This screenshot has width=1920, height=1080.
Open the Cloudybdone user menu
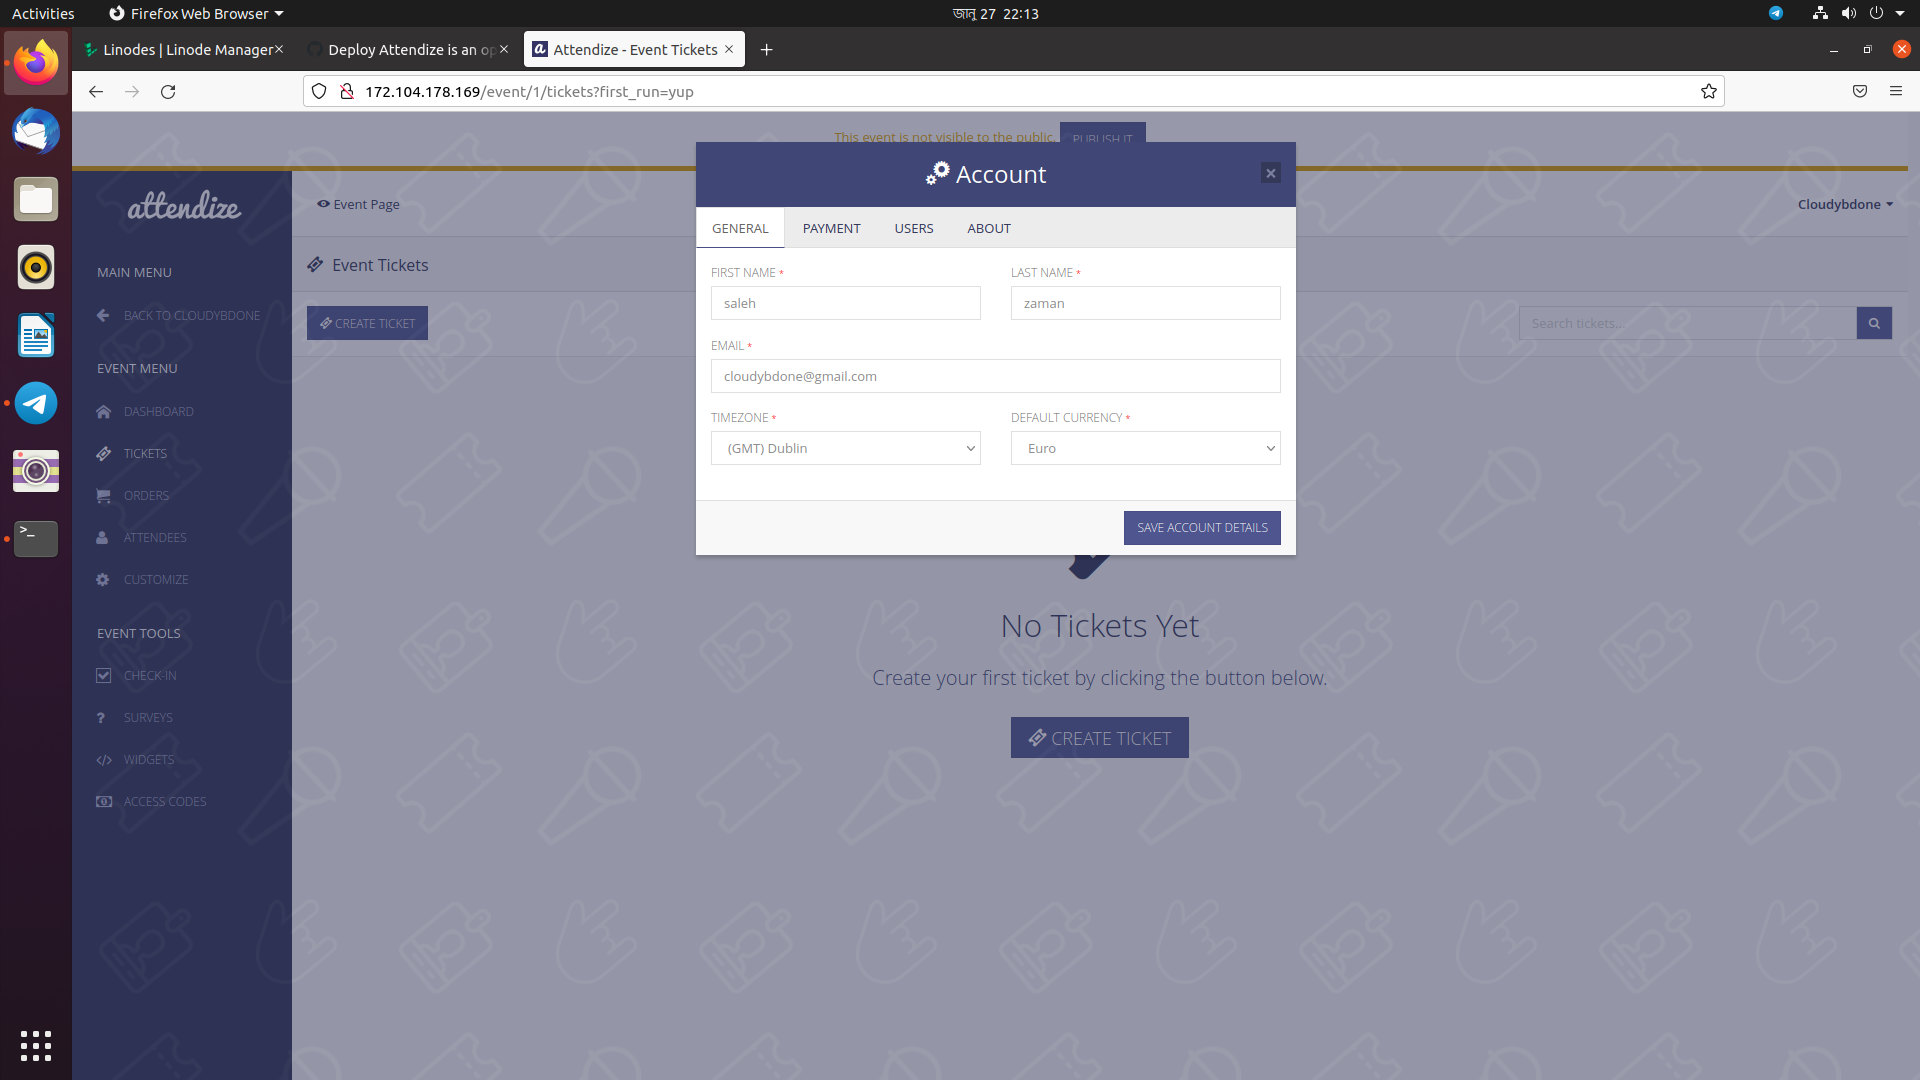point(1845,204)
